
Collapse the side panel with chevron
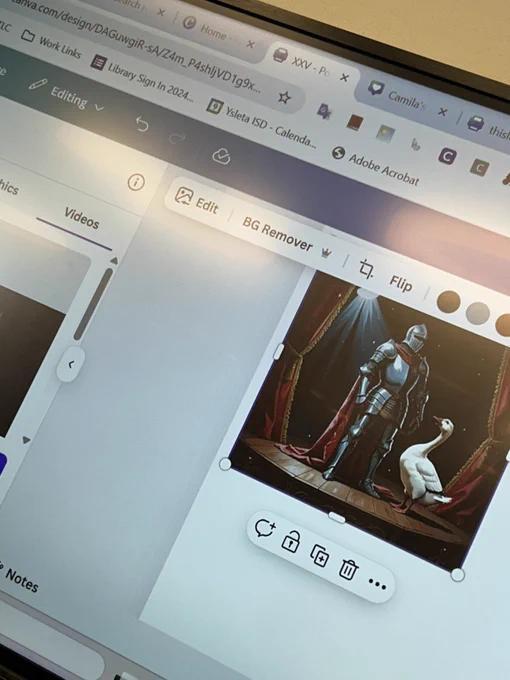(71, 364)
